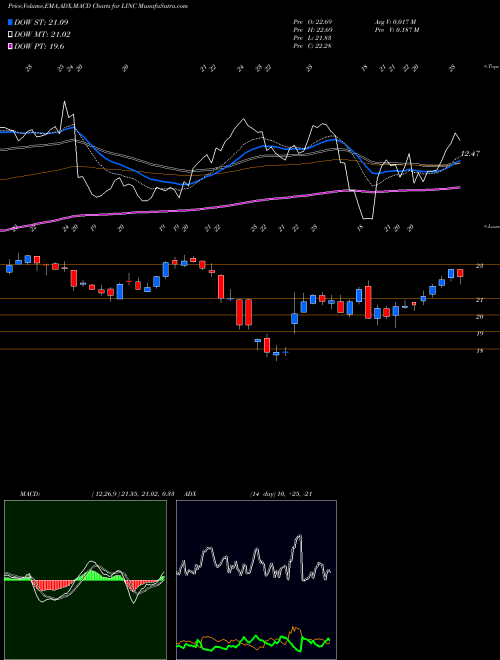
Task: Select the 'Pre H: 22.69' high value
Action: click(314, 30)
